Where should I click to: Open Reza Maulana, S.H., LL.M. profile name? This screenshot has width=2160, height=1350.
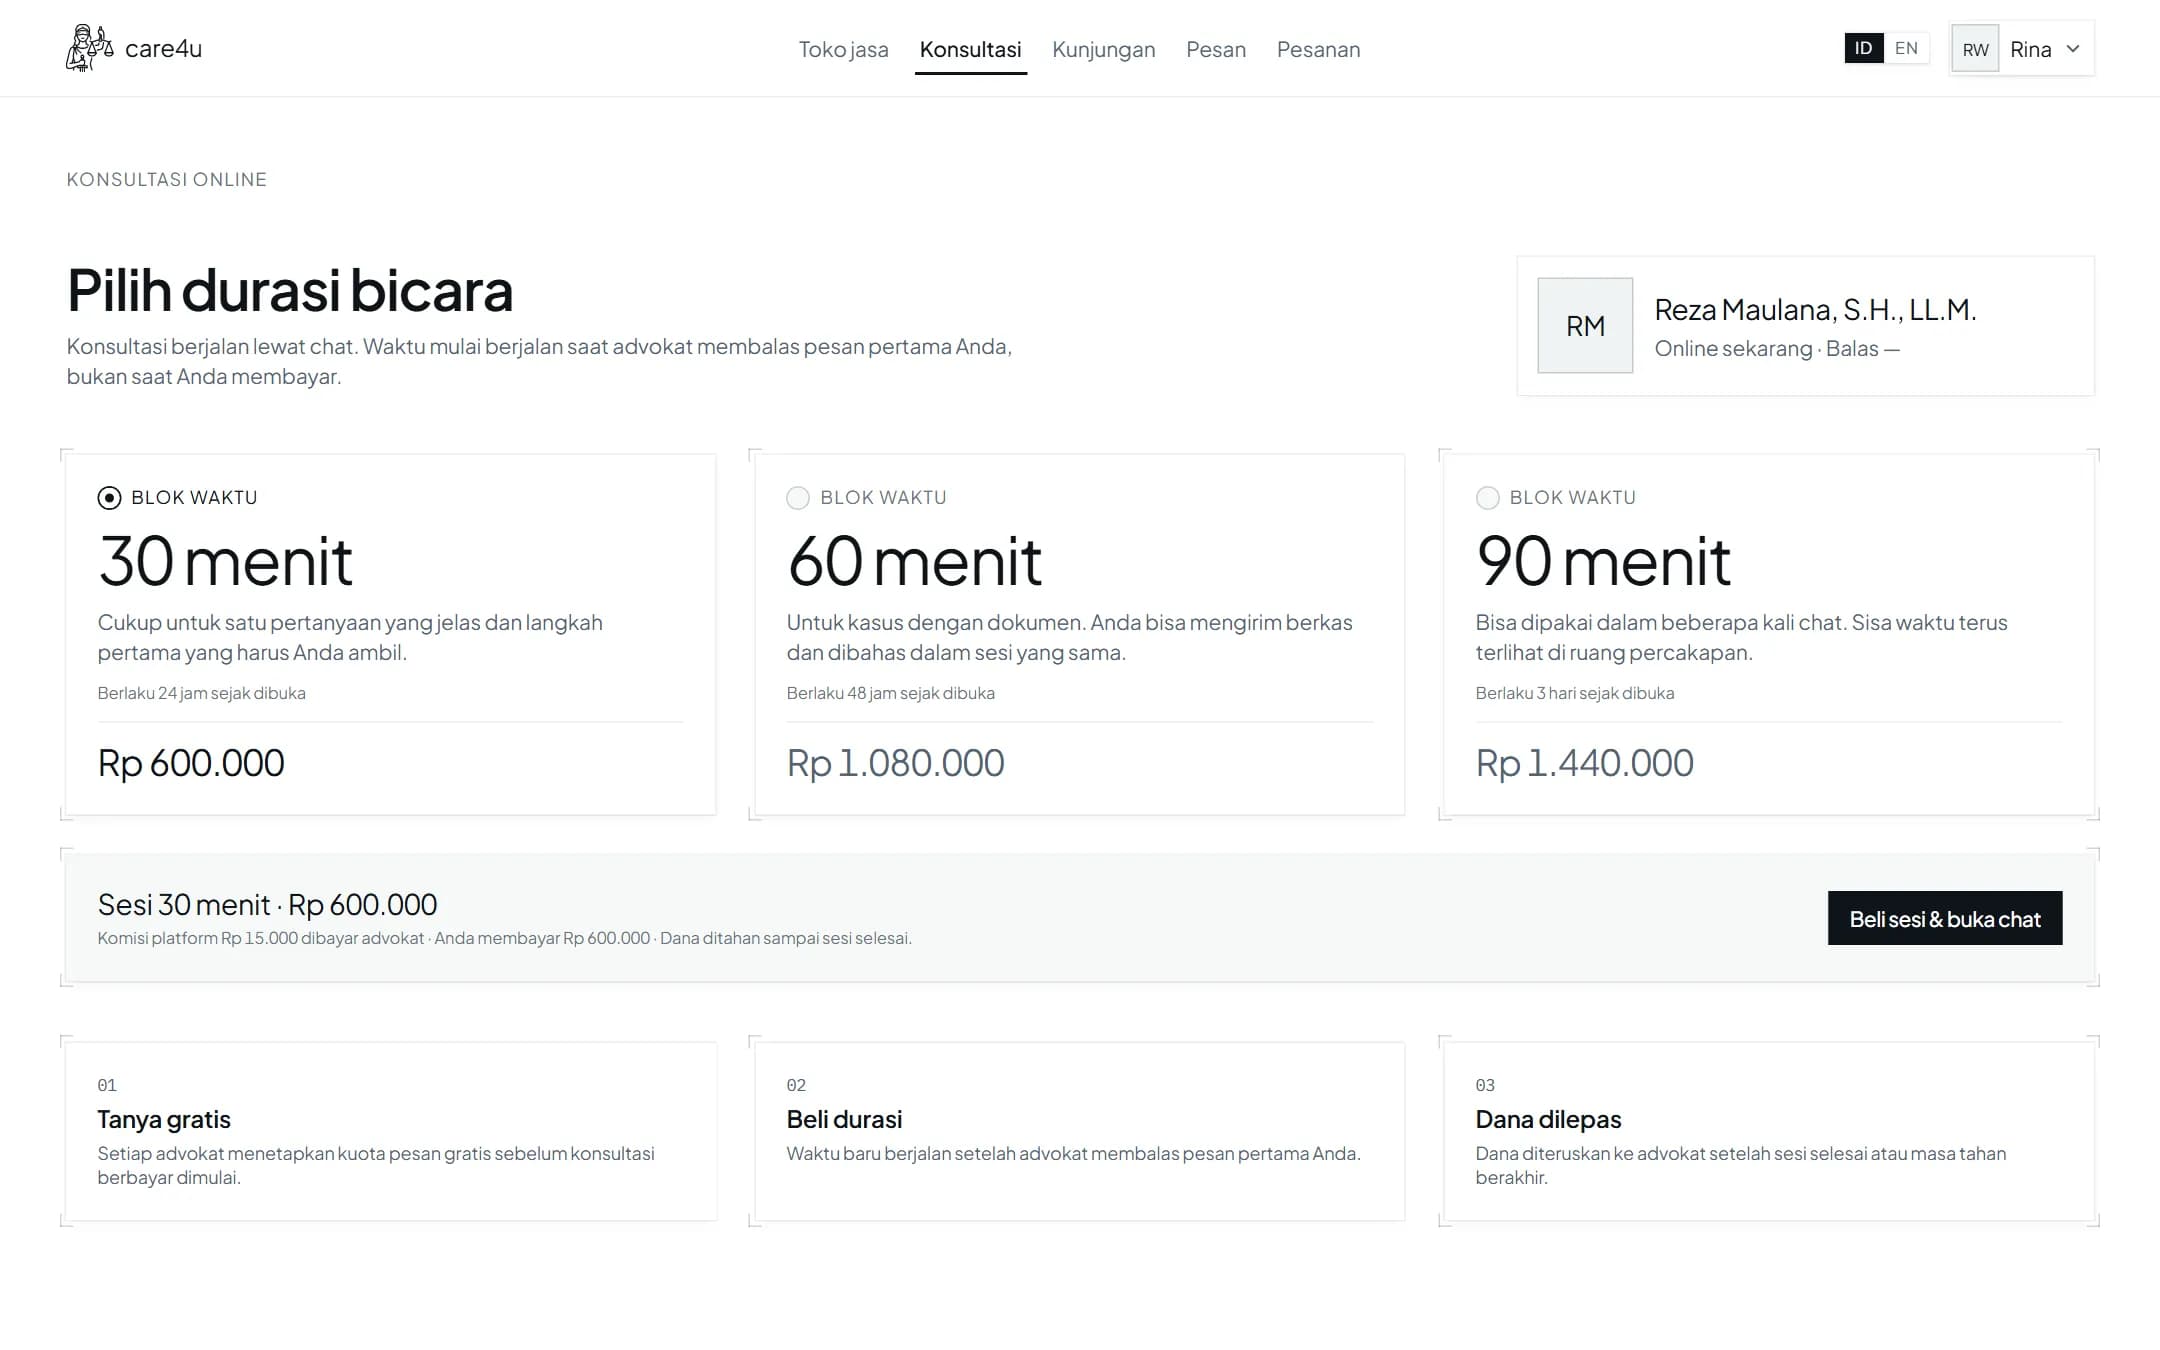(1815, 310)
